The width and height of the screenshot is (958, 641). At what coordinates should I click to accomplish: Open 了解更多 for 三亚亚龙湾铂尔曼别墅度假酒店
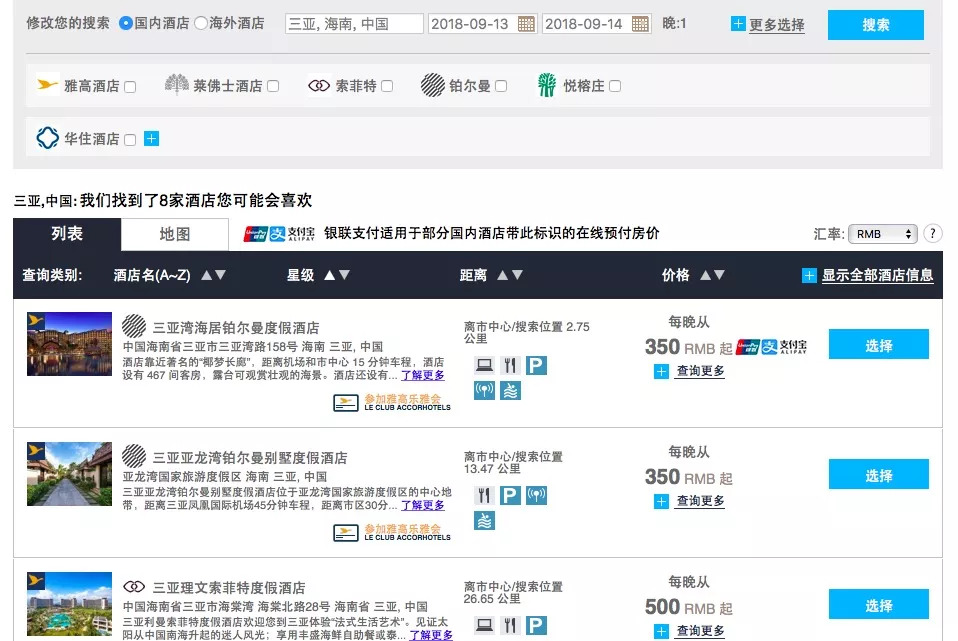pos(423,505)
